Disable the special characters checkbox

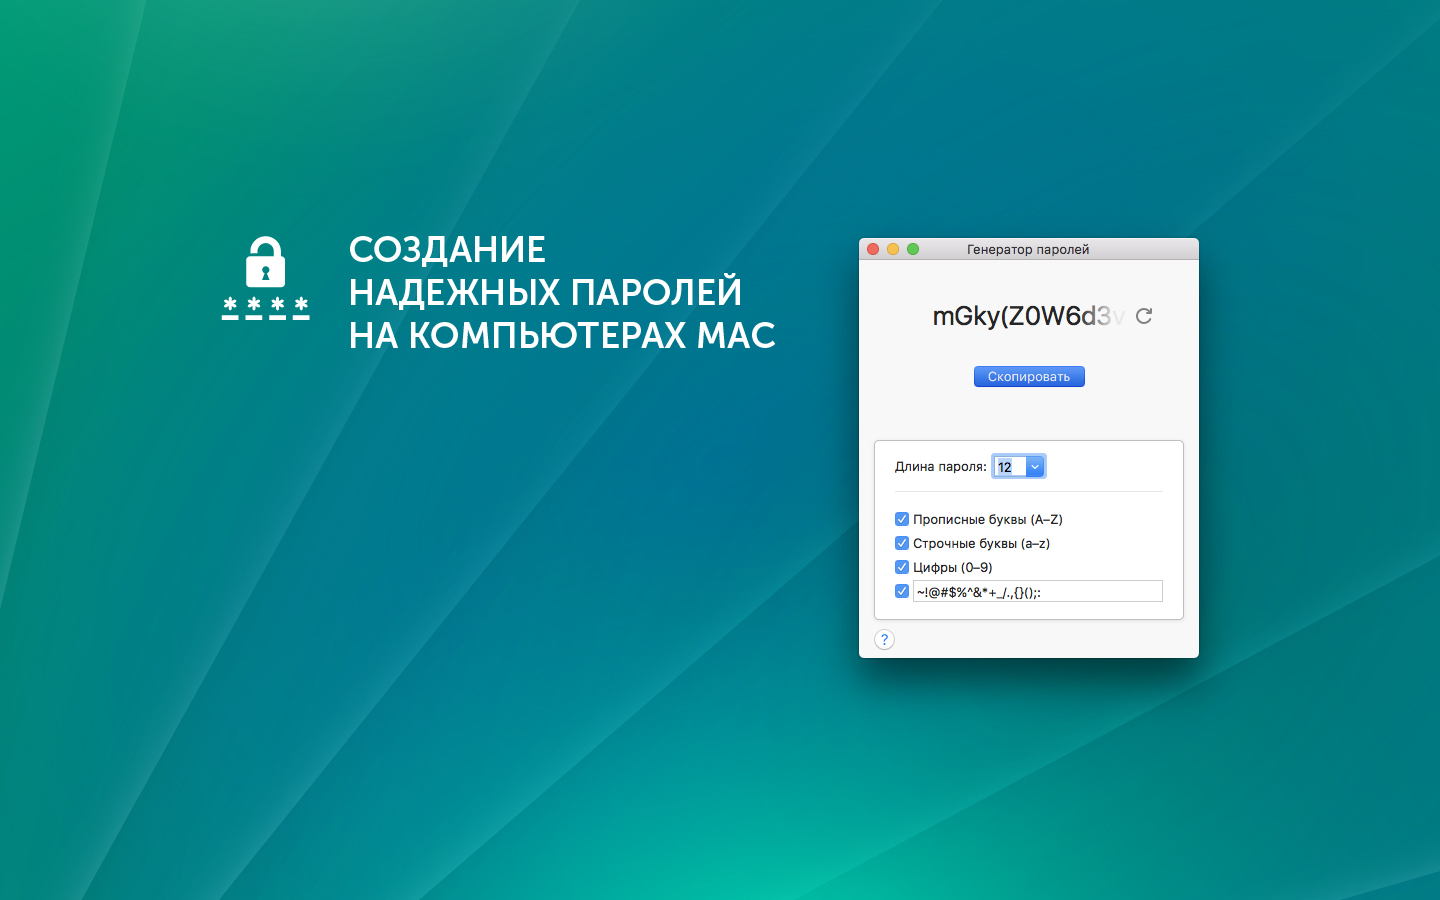point(902,590)
